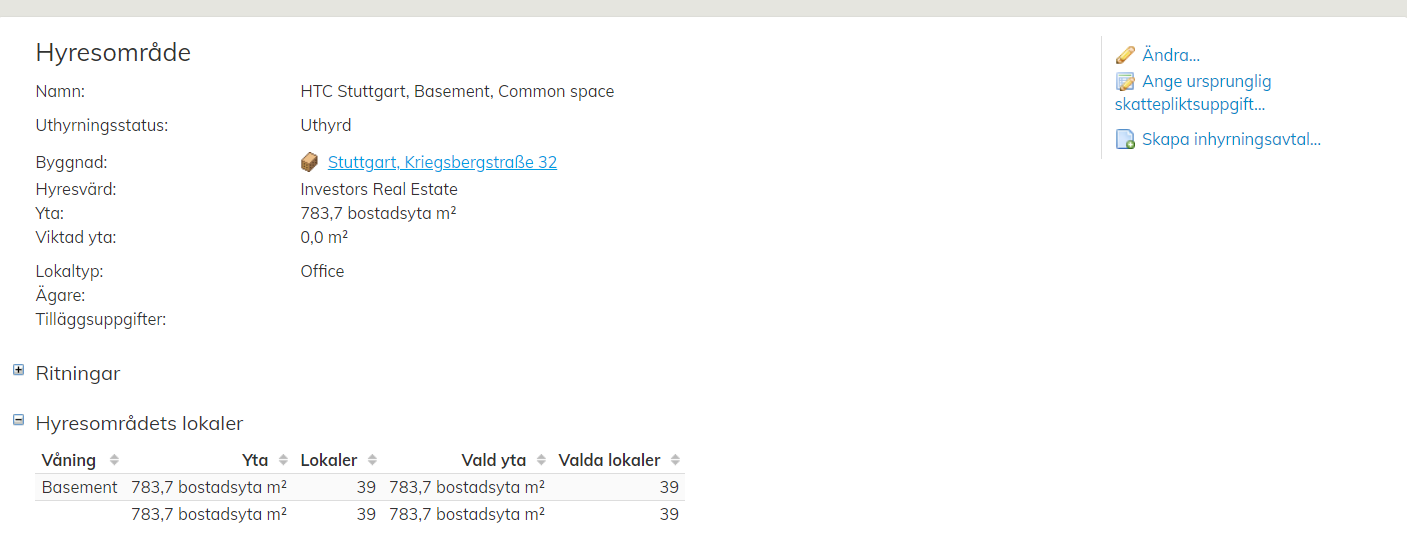Click Skapa inhyrningsavtal... link
Image resolution: width=1407 pixels, height=539 pixels.
(x=1231, y=140)
